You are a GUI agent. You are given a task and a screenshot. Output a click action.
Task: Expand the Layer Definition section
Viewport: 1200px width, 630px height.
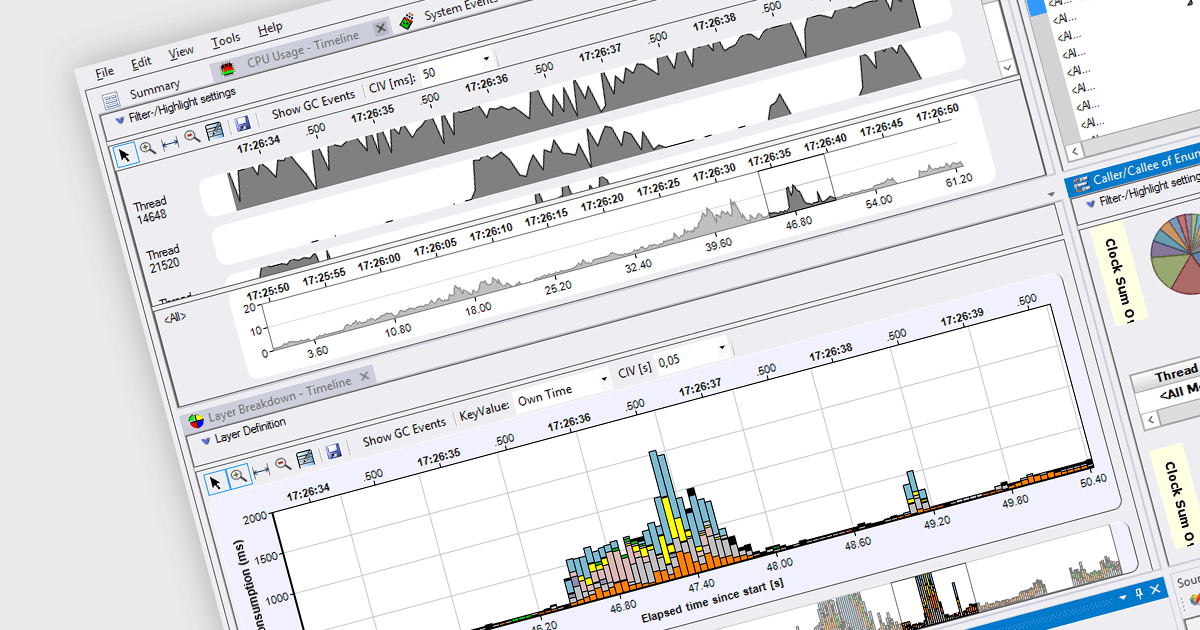(205, 439)
